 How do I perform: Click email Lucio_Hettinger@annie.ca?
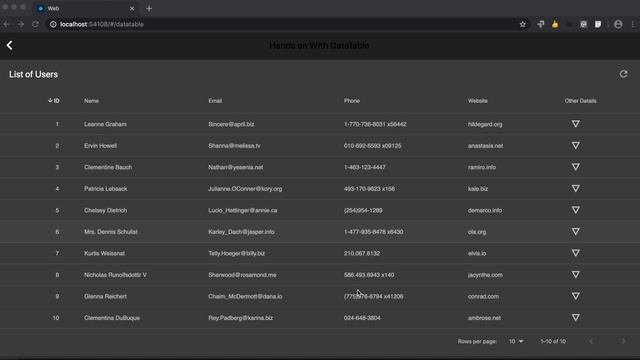242,210
